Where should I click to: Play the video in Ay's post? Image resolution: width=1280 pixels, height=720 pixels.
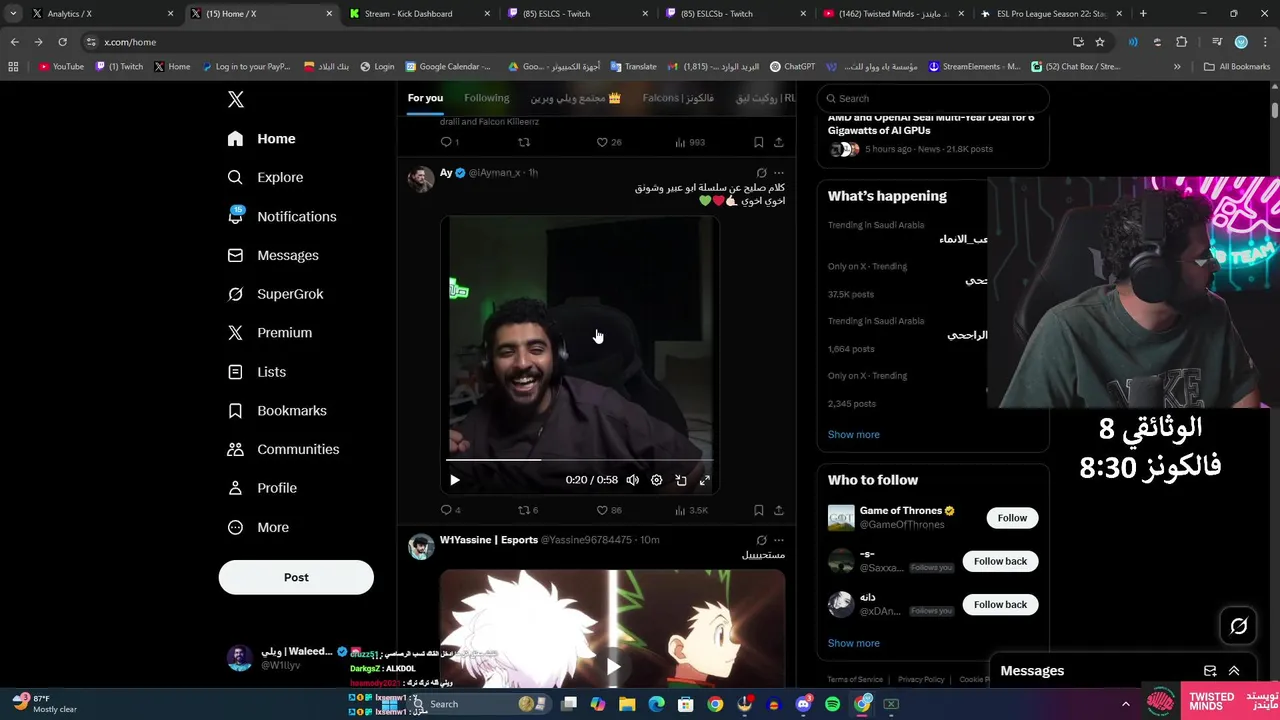tap(454, 480)
